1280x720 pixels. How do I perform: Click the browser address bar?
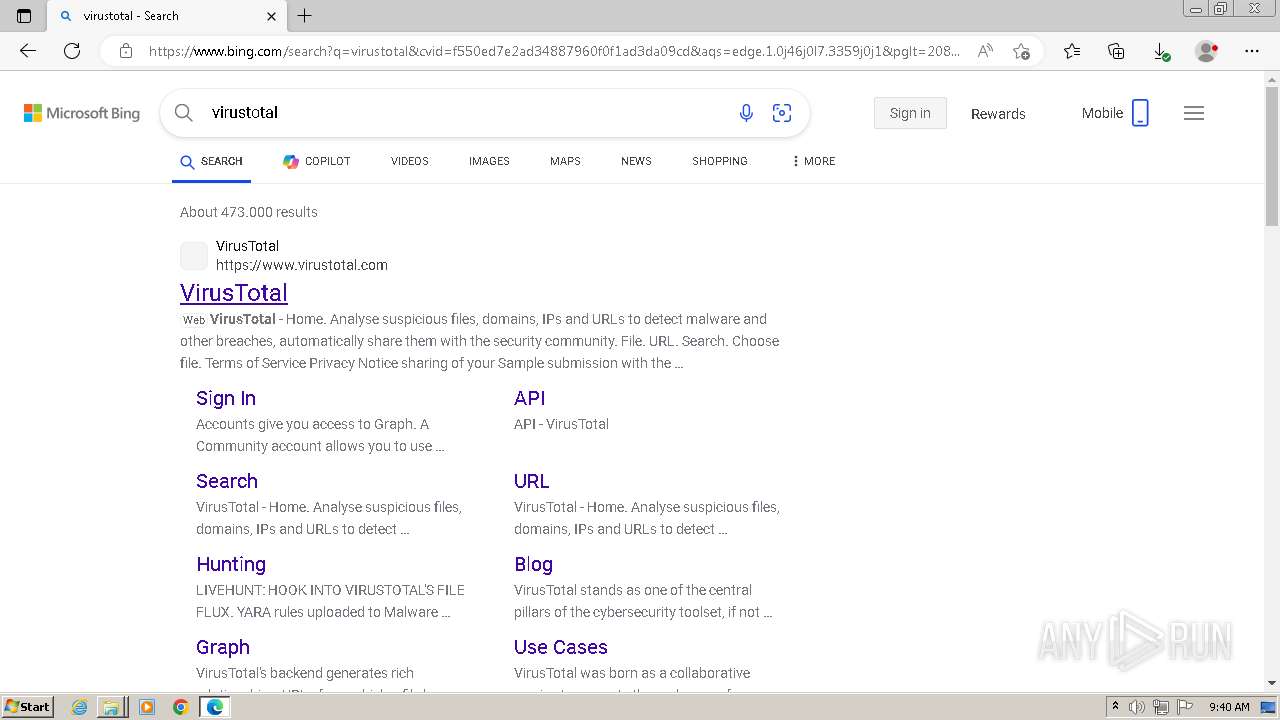pyautogui.click(x=555, y=51)
